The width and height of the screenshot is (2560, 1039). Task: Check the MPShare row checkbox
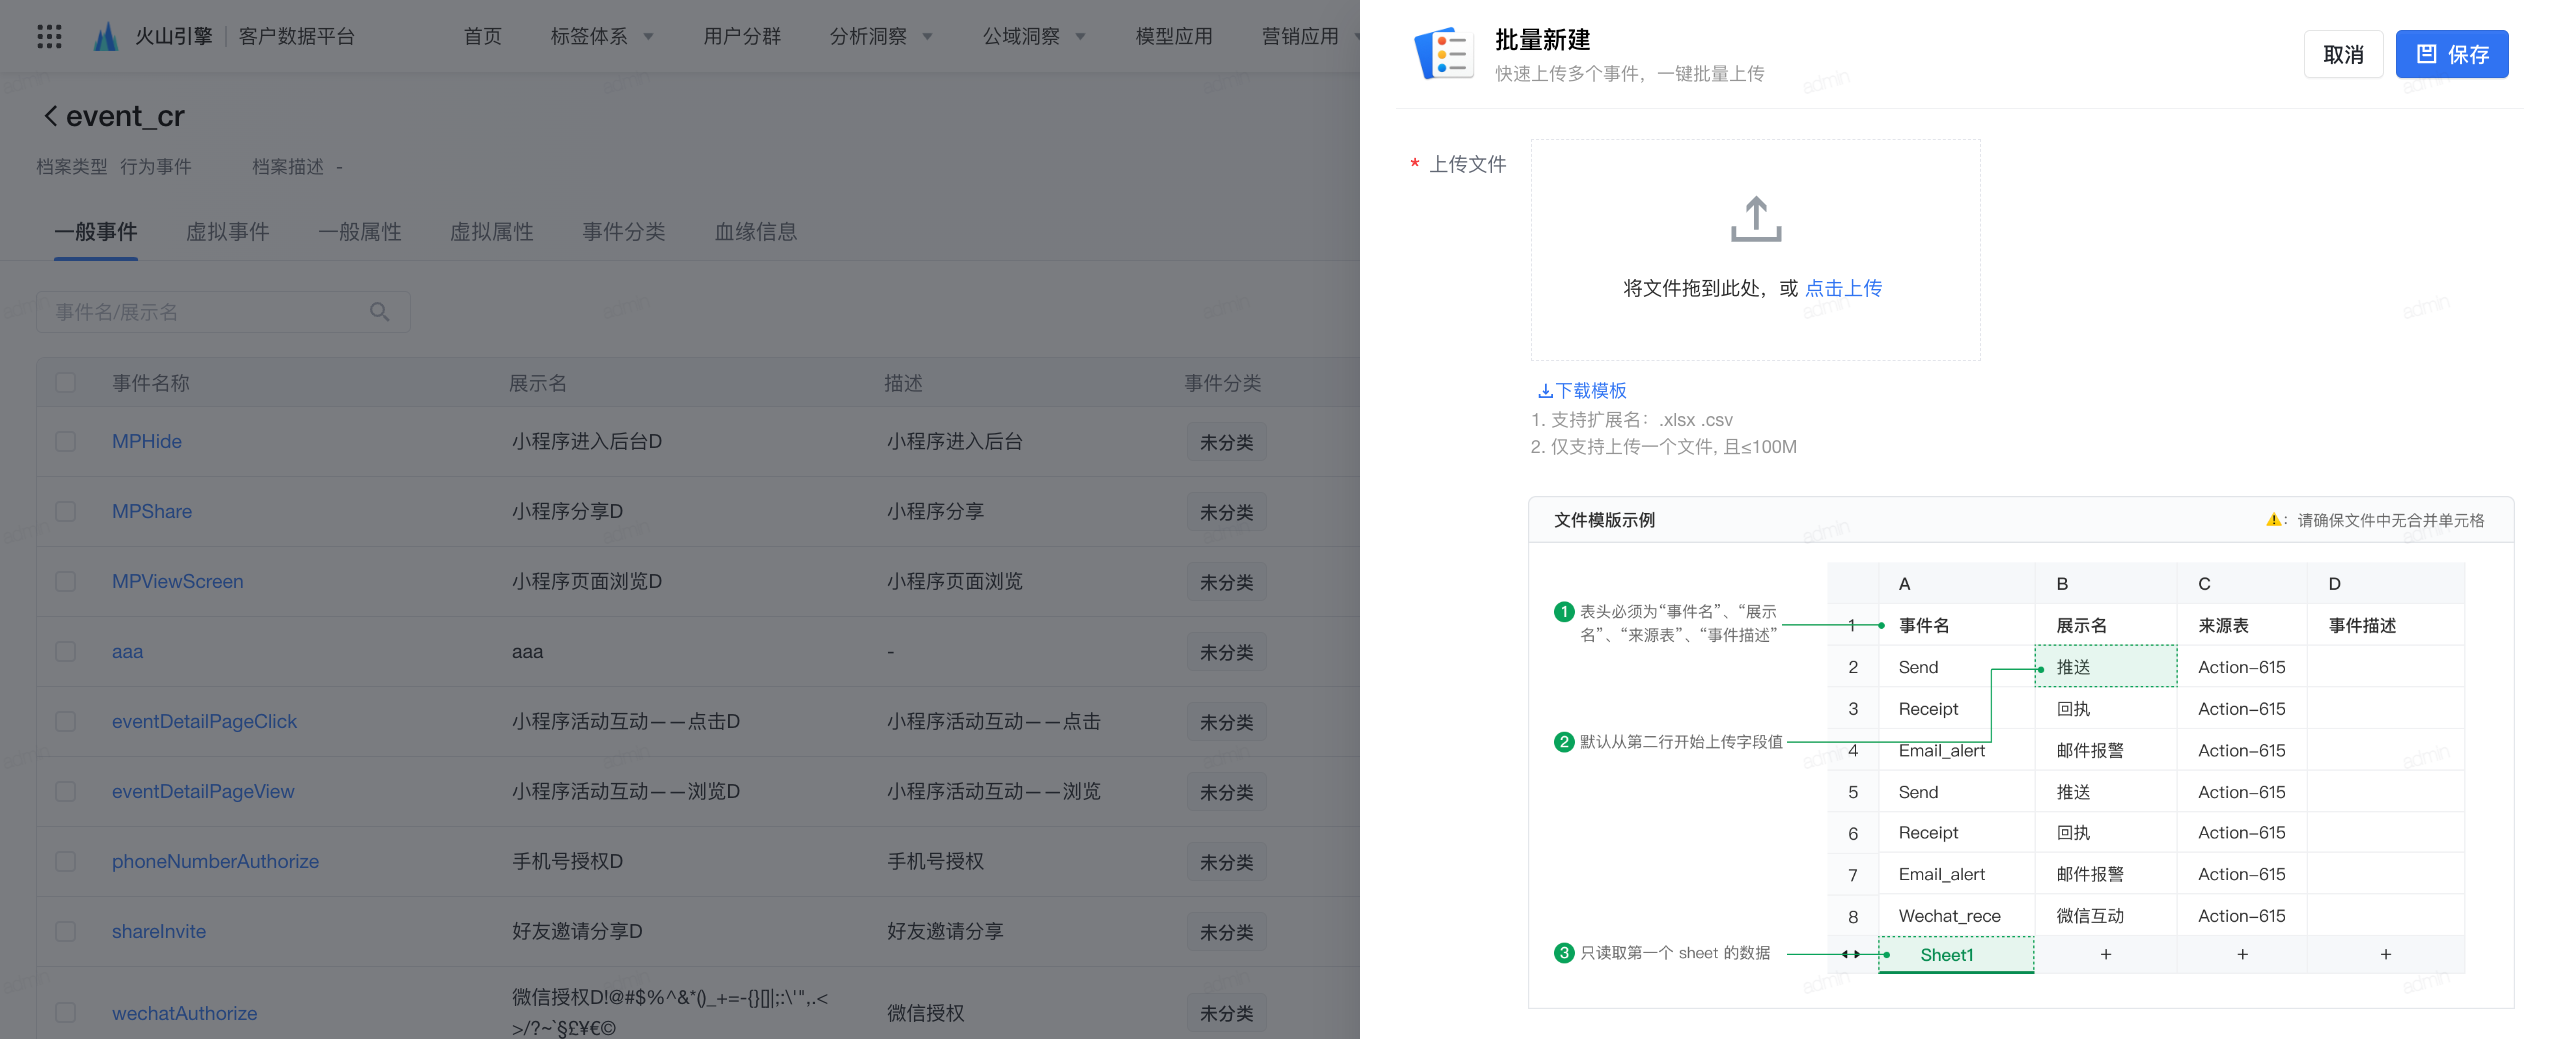coord(66,511)
